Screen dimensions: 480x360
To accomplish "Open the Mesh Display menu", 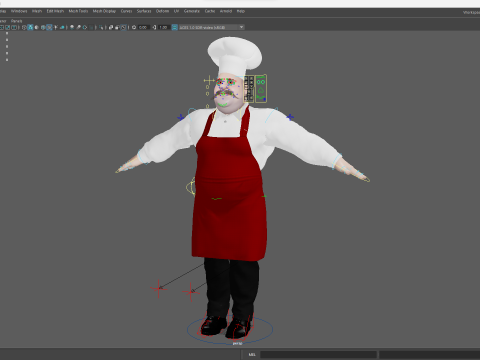I will [x=104, y=11].
